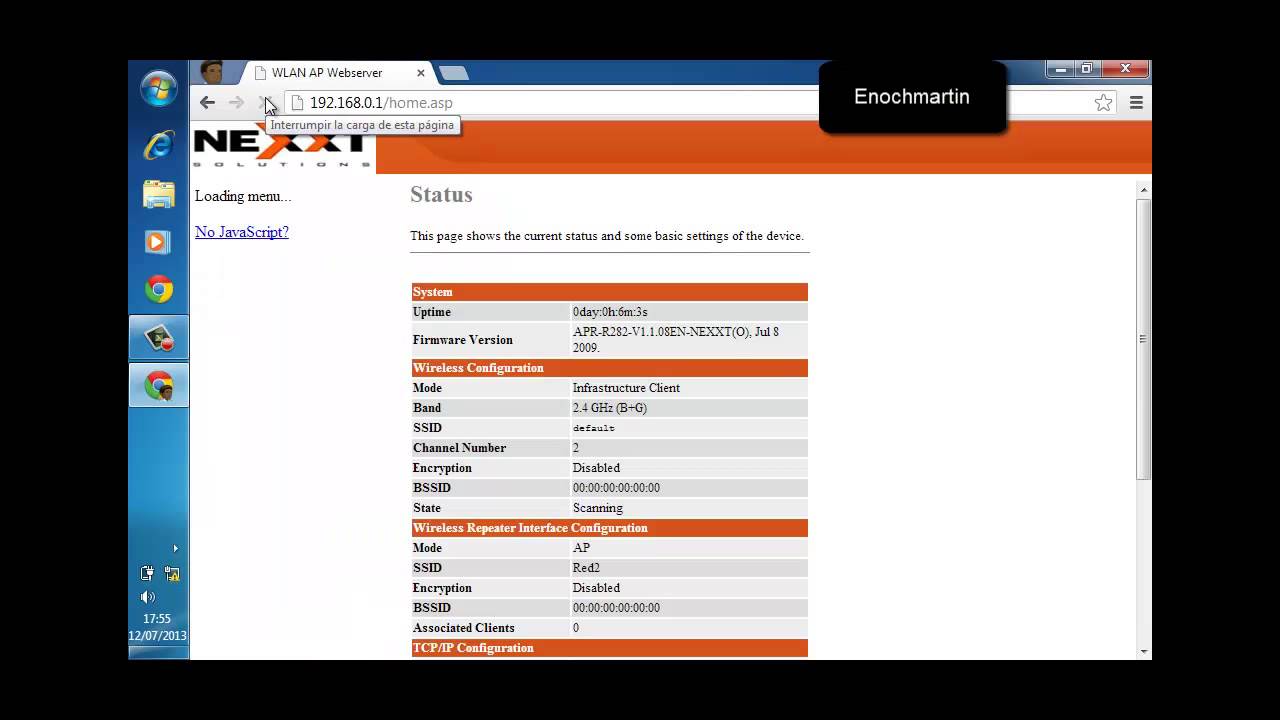Click scrollbar up arrow on page

pyautogui.click(x=1144, y=189)
